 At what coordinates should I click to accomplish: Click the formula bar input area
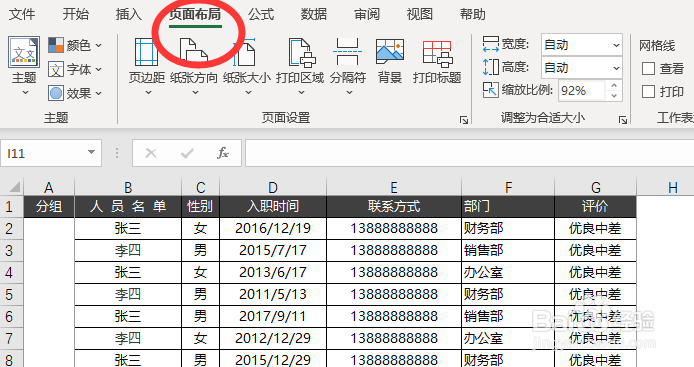[469, 153]
